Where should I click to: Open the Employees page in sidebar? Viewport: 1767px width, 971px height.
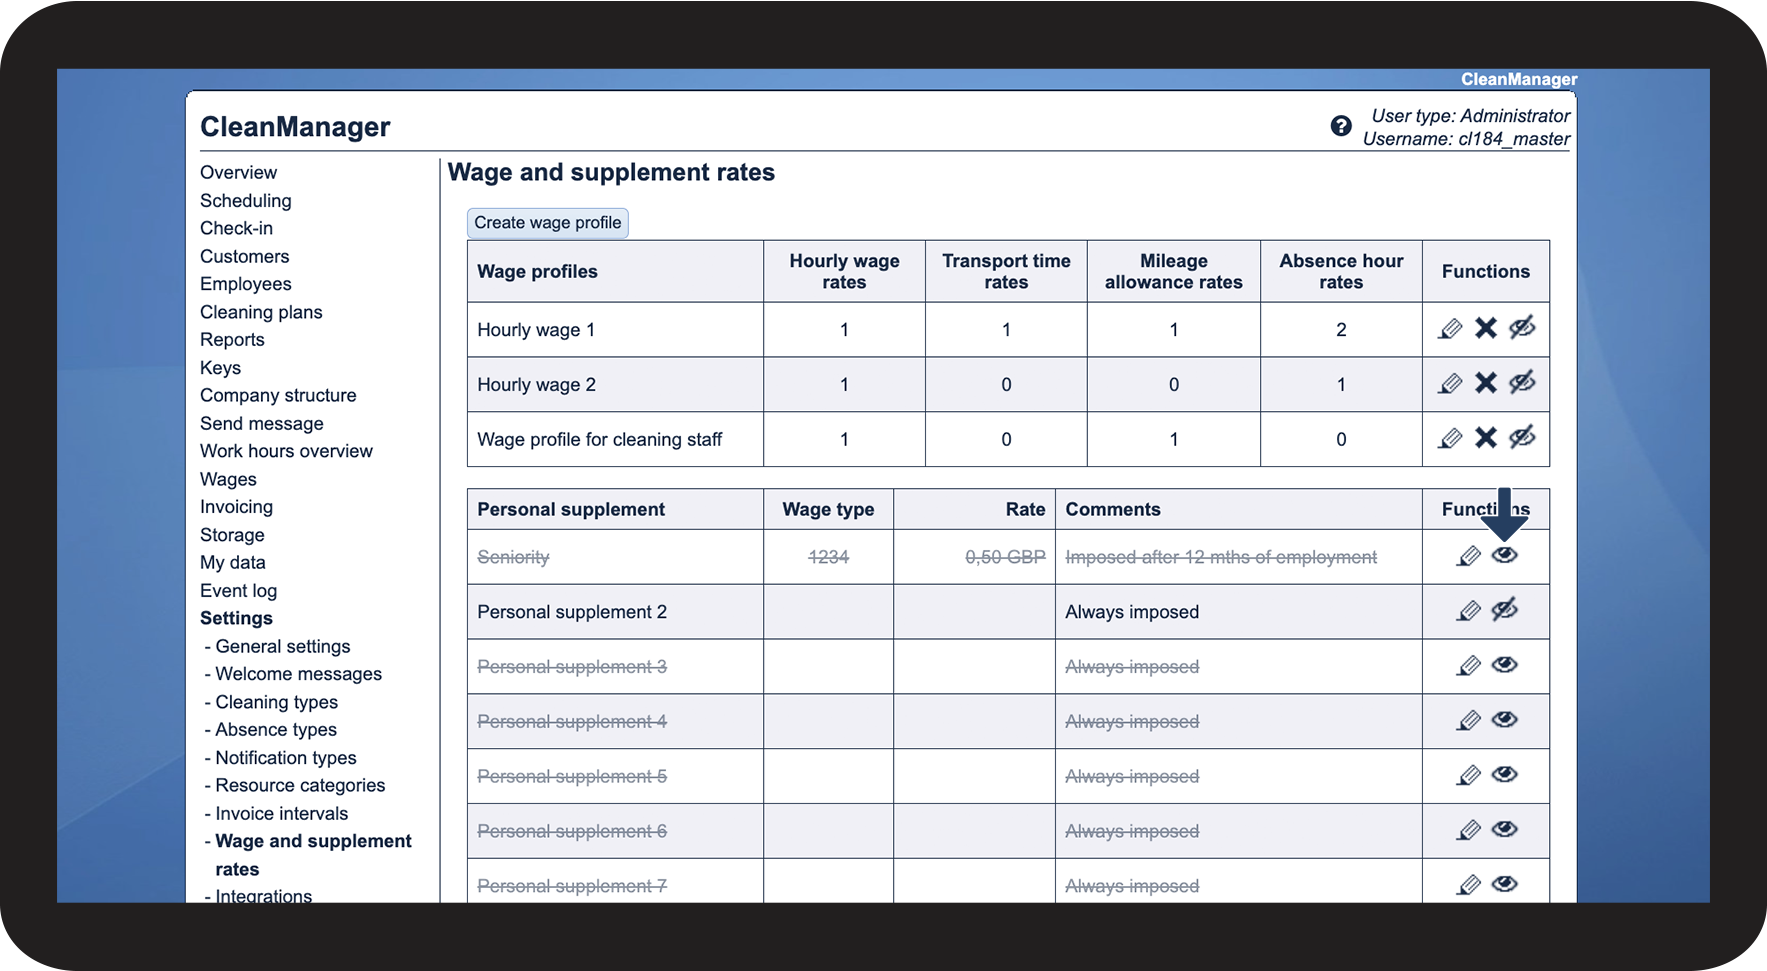point(245,284)
